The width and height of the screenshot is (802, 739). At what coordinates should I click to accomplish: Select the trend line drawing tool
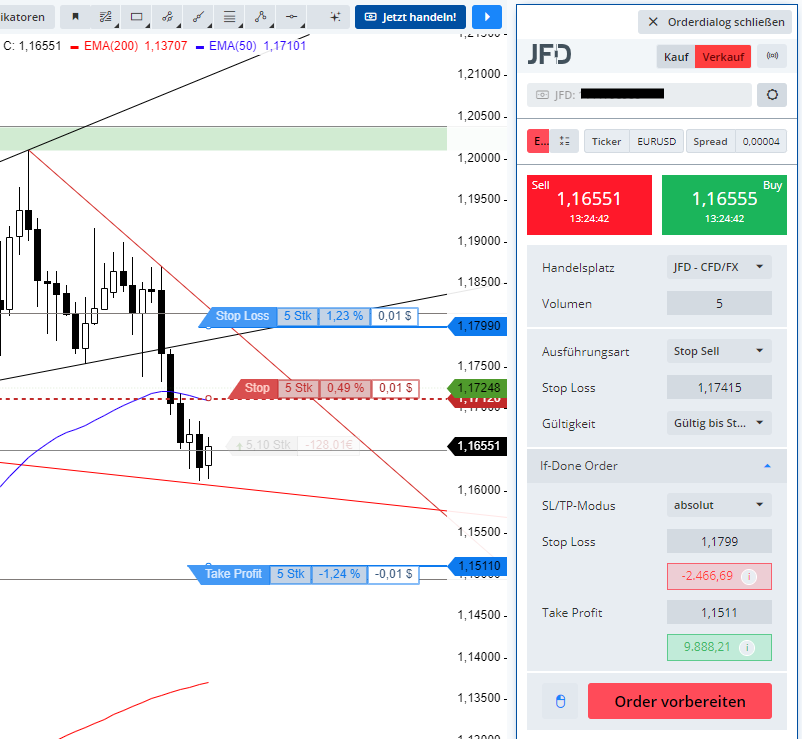coord(198,17)
